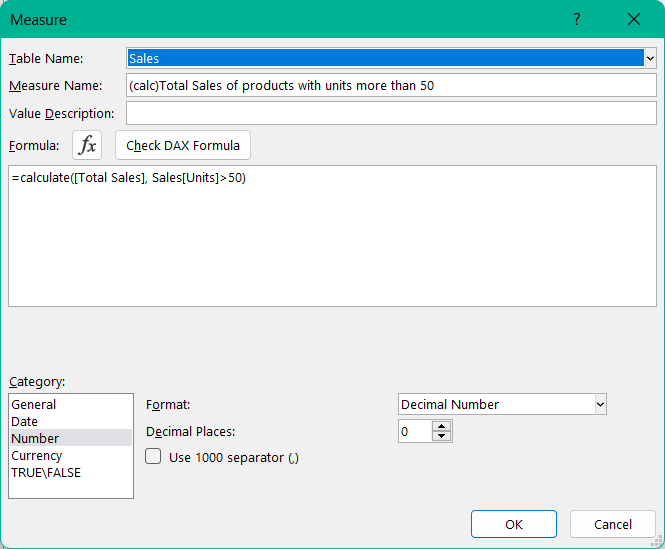Enable the Use 1000 separator checkbox

(x=154, y=457)
